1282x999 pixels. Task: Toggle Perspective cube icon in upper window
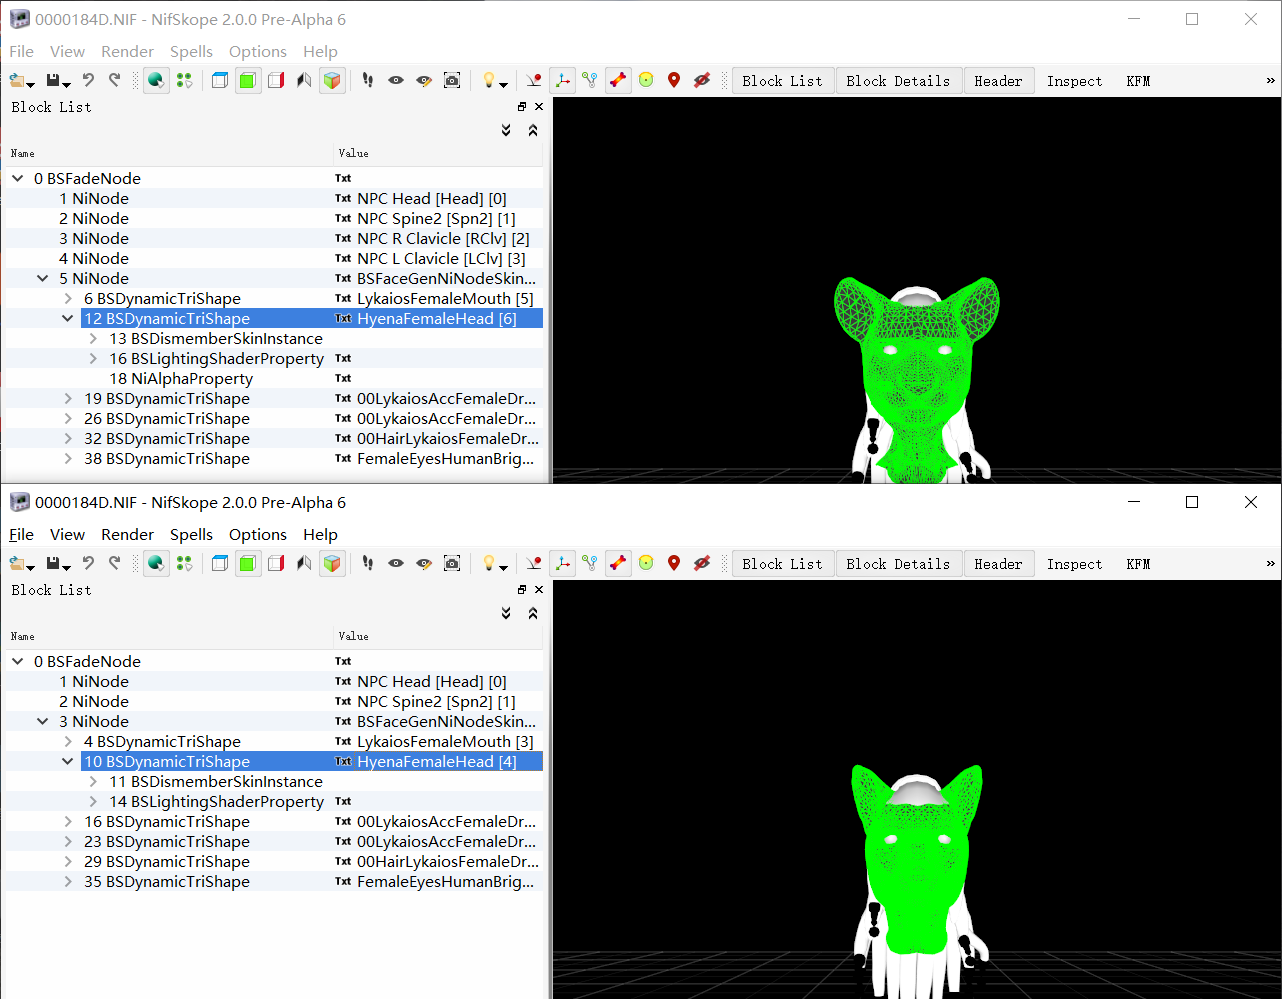pyautogui.click(x=332, y=81)
